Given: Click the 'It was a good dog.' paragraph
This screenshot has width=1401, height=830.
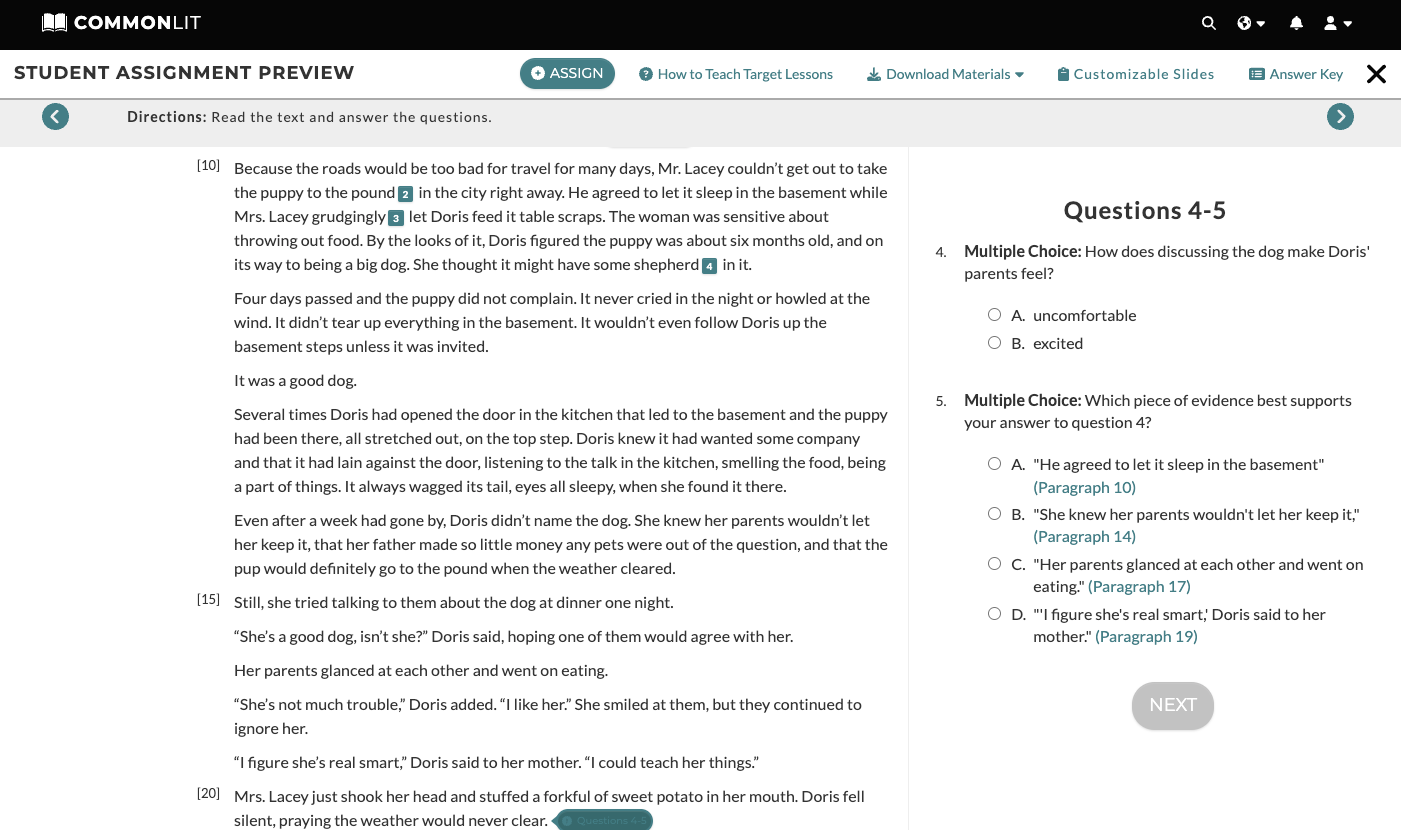Looking at the screenshot, I should pos(295,381).
